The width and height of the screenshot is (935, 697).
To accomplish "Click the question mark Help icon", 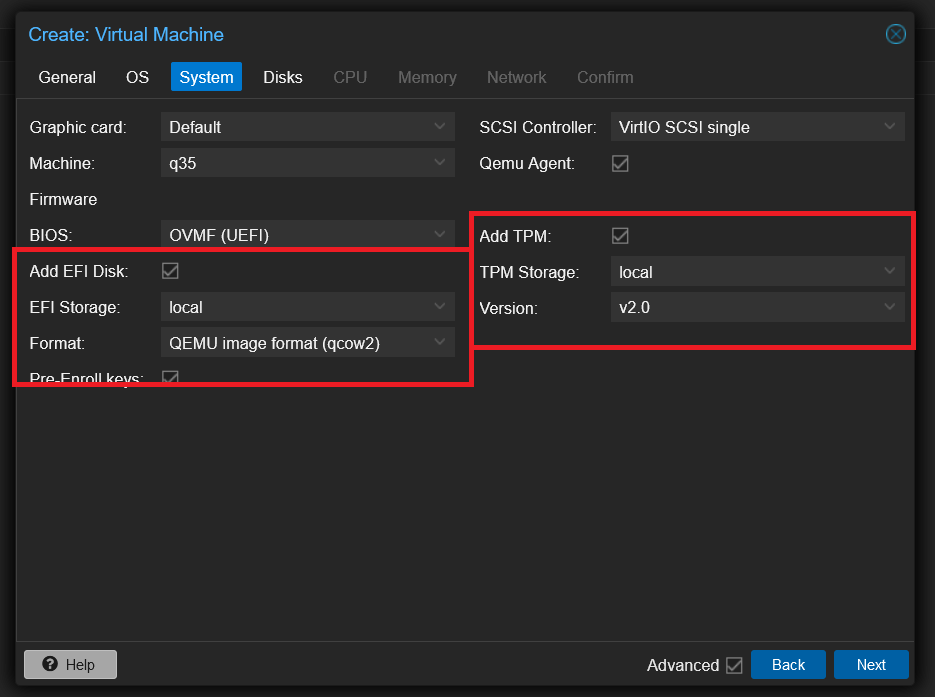I will (x=50, y=664).
